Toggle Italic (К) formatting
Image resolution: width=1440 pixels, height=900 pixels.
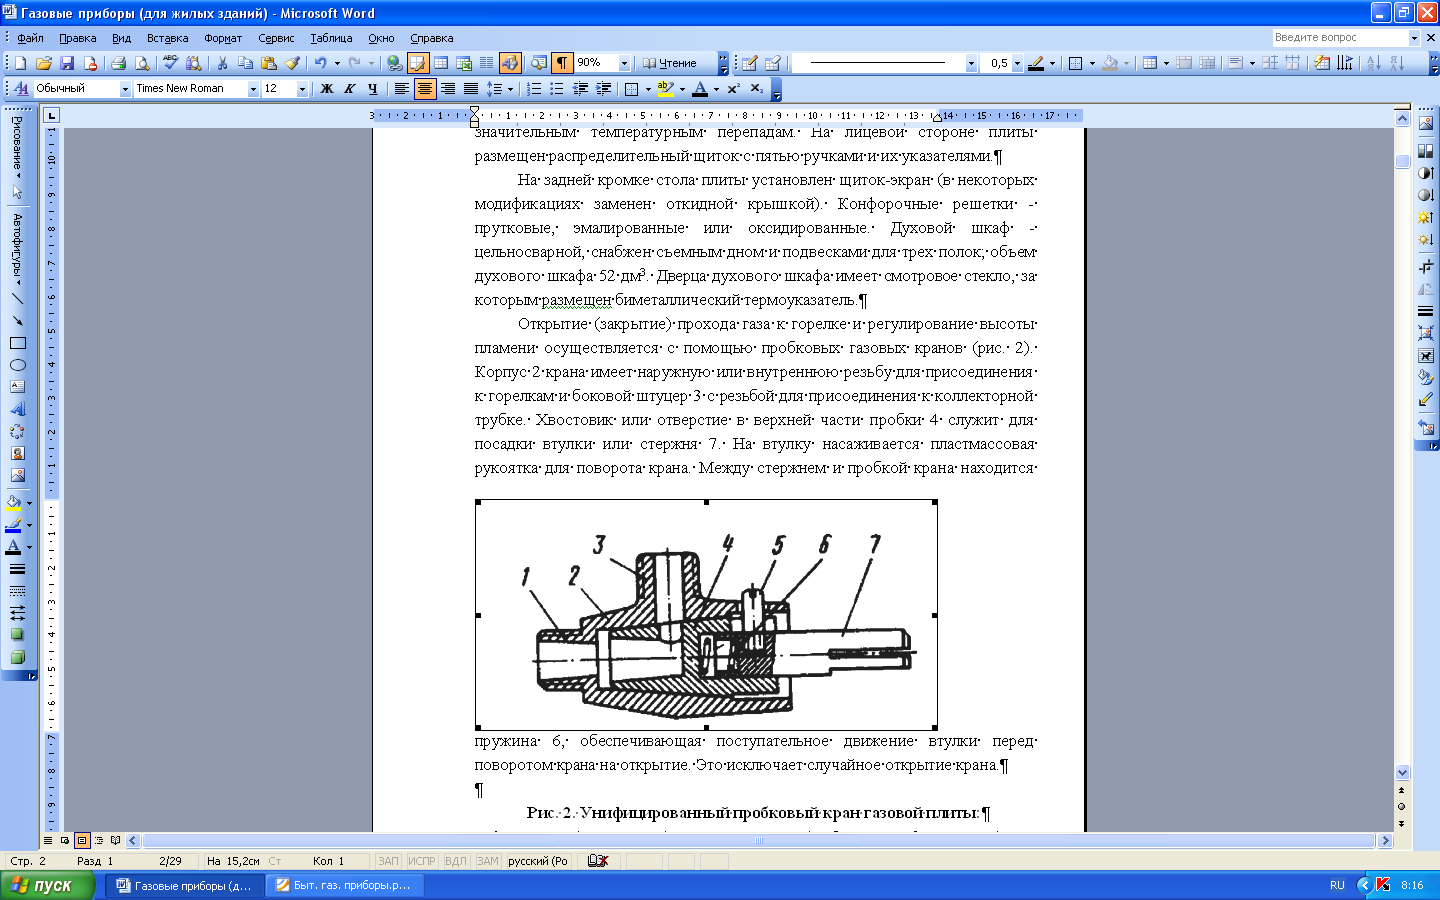(x=350, y=89)
